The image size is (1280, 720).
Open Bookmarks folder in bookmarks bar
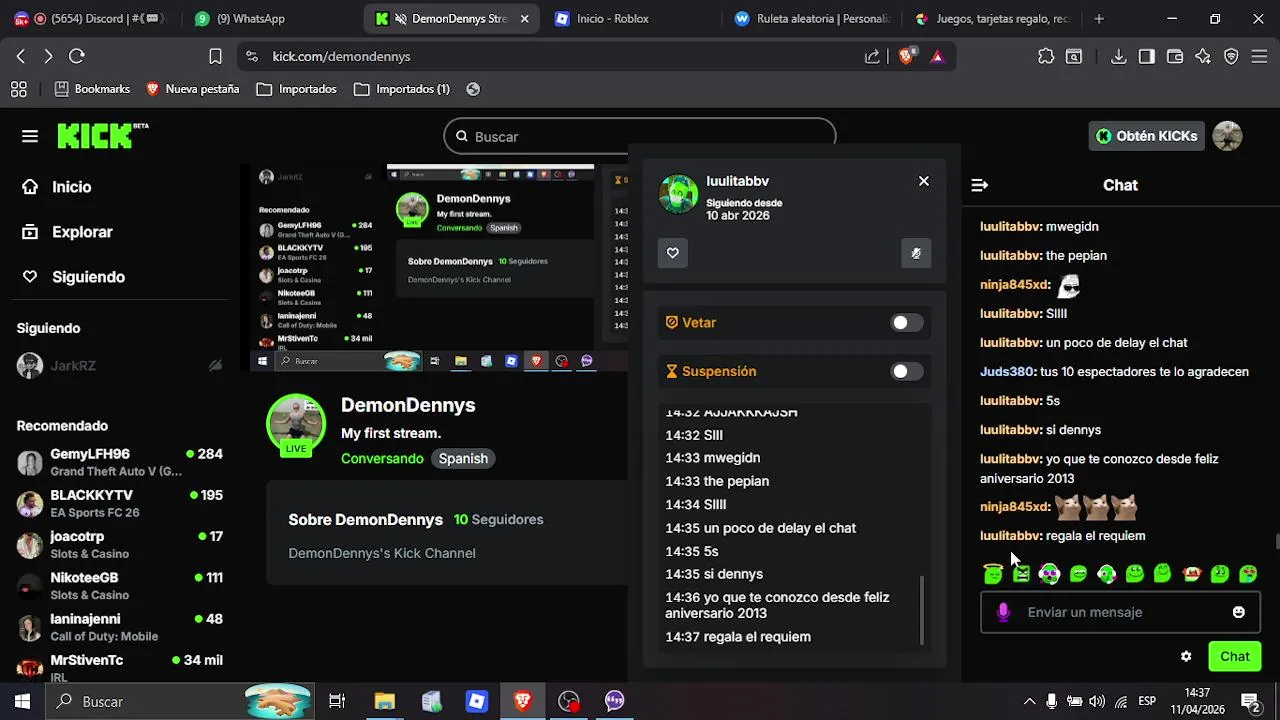click(x=92, y=89)
